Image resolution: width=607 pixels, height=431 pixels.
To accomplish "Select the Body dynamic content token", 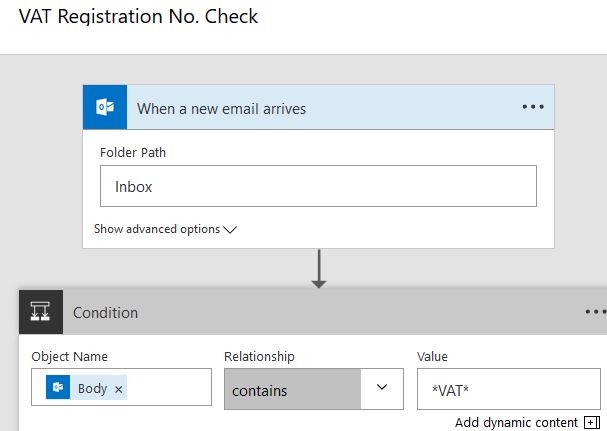I will point(92,388).
